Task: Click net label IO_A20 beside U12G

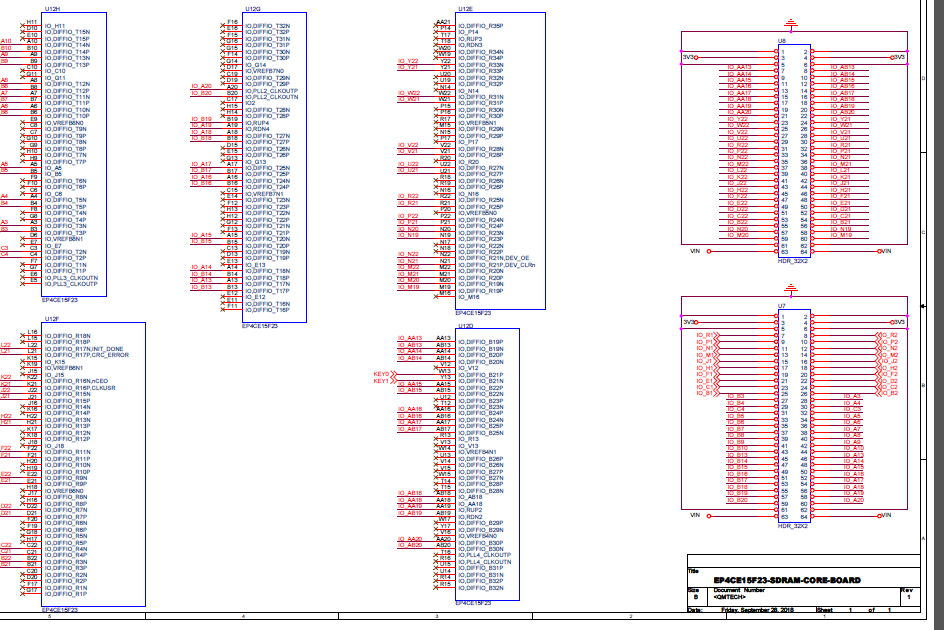Action: pos(202,86)
